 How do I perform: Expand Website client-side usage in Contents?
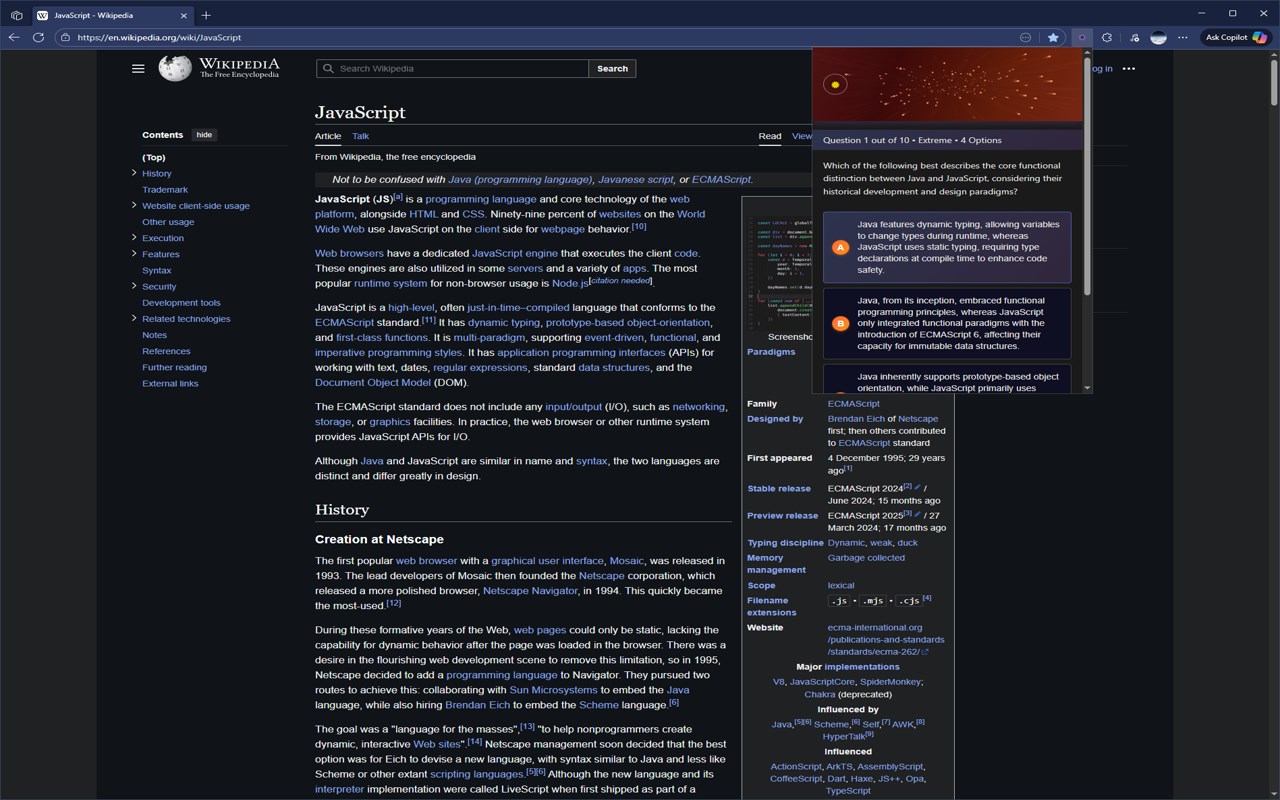pos(134,205)
